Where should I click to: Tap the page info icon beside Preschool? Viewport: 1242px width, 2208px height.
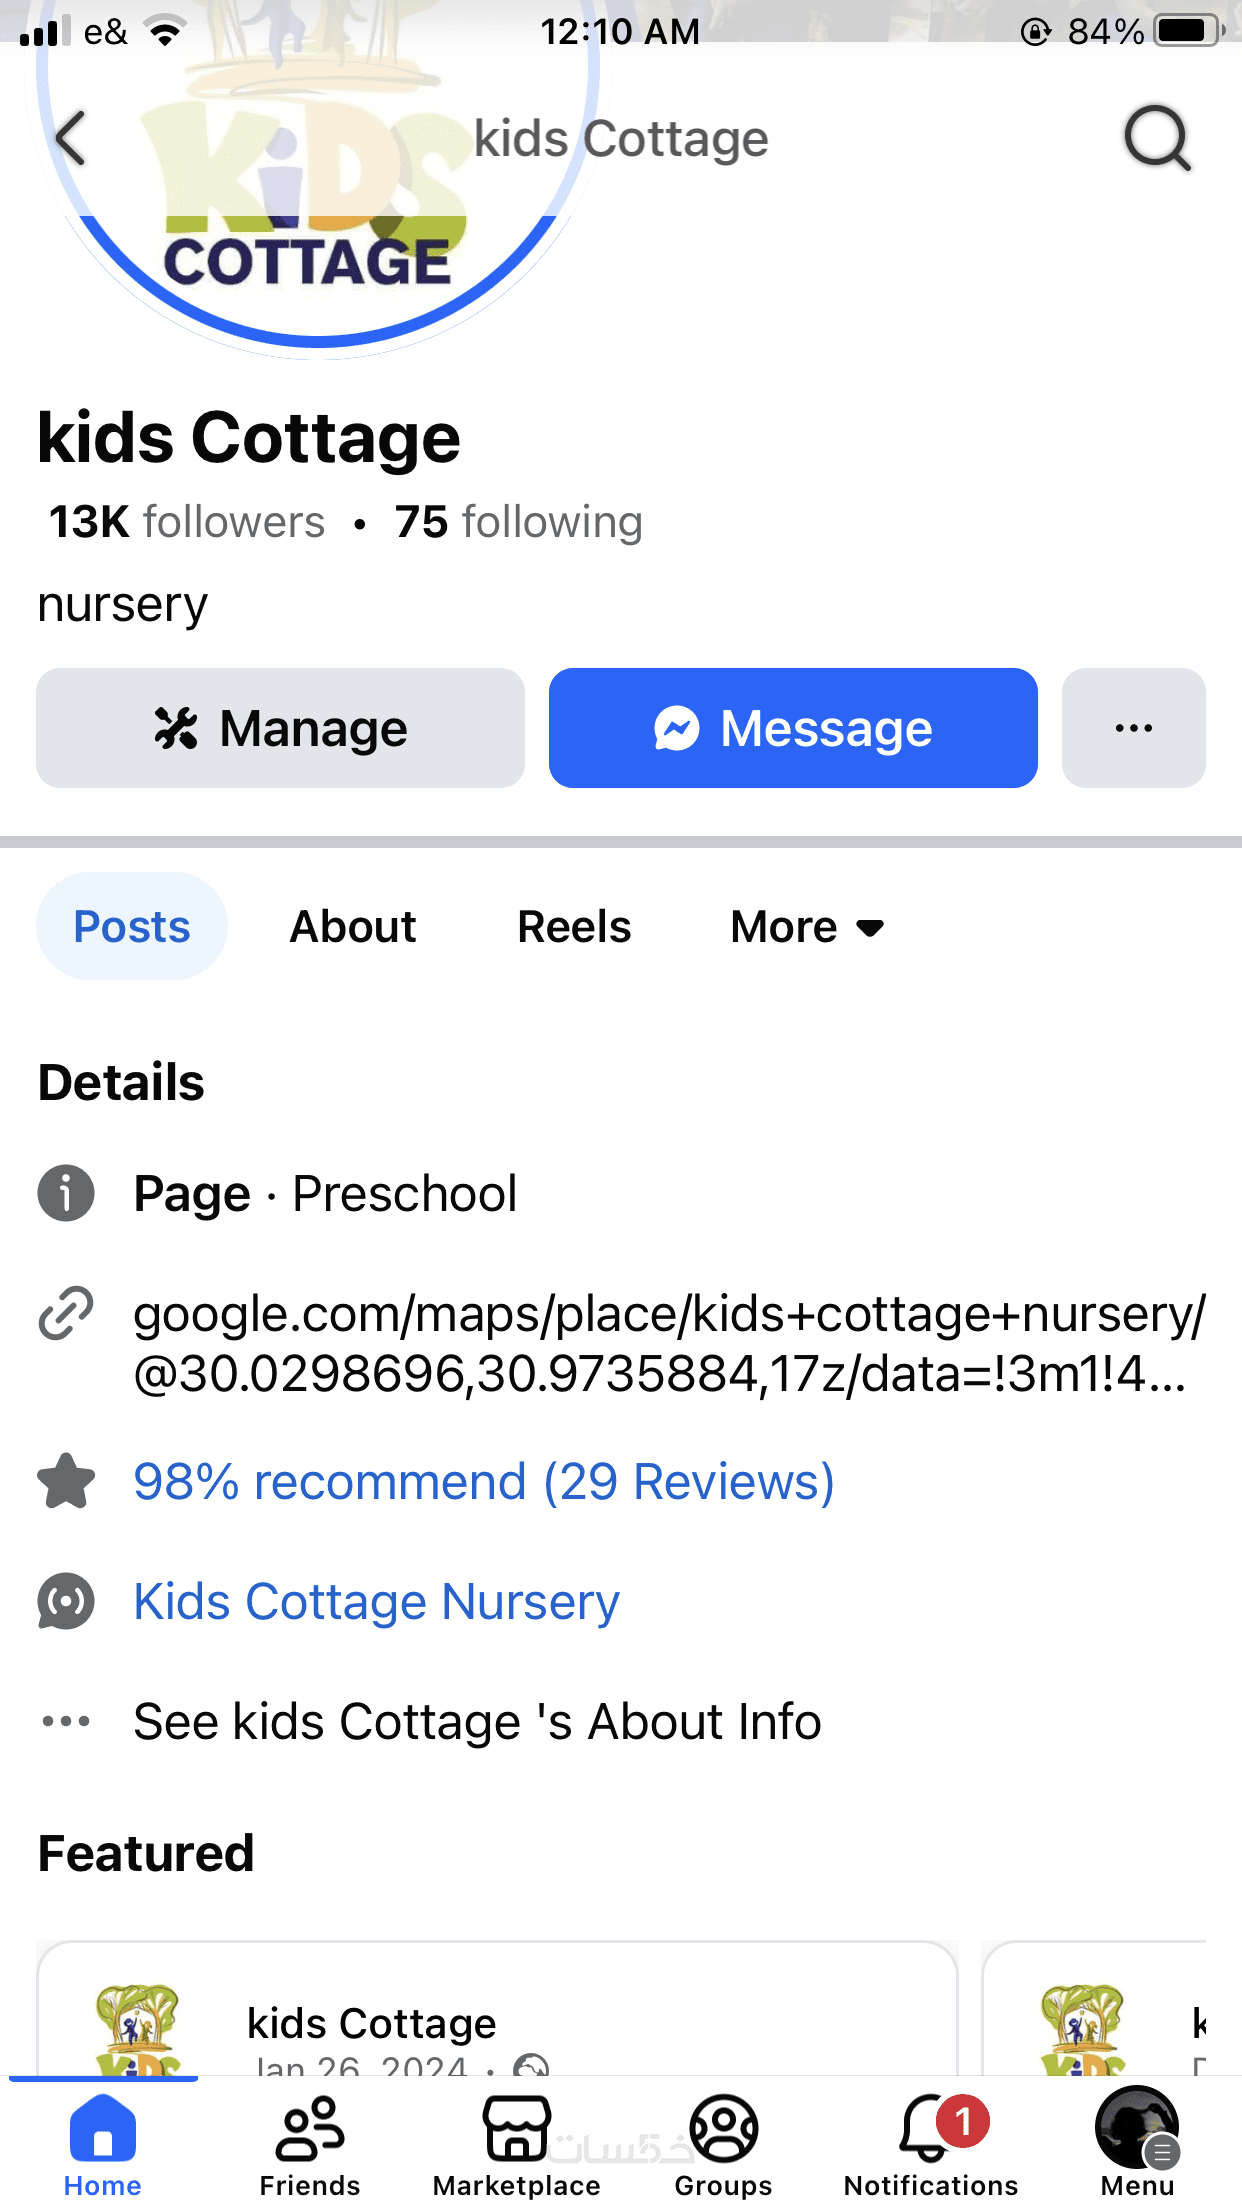(66, 1193)
